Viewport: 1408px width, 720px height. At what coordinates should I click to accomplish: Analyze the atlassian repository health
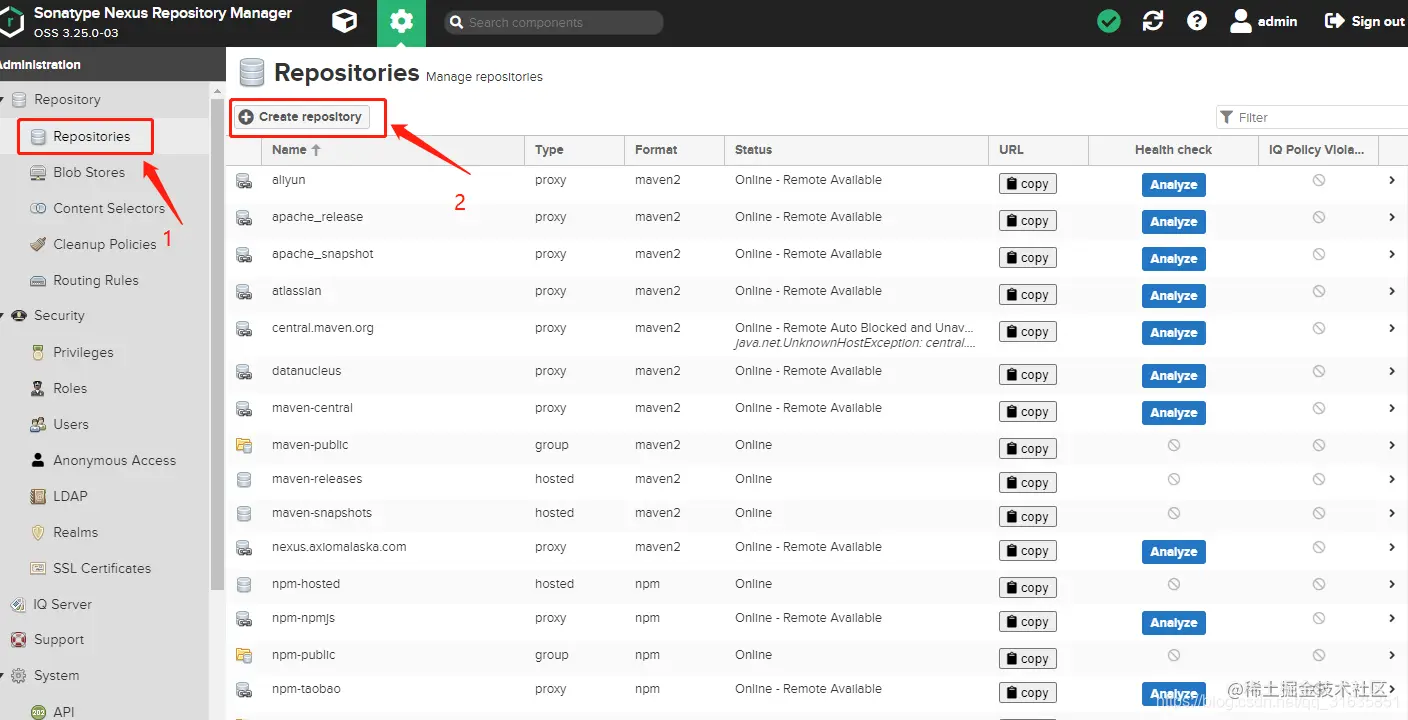tap(1174, 296)
